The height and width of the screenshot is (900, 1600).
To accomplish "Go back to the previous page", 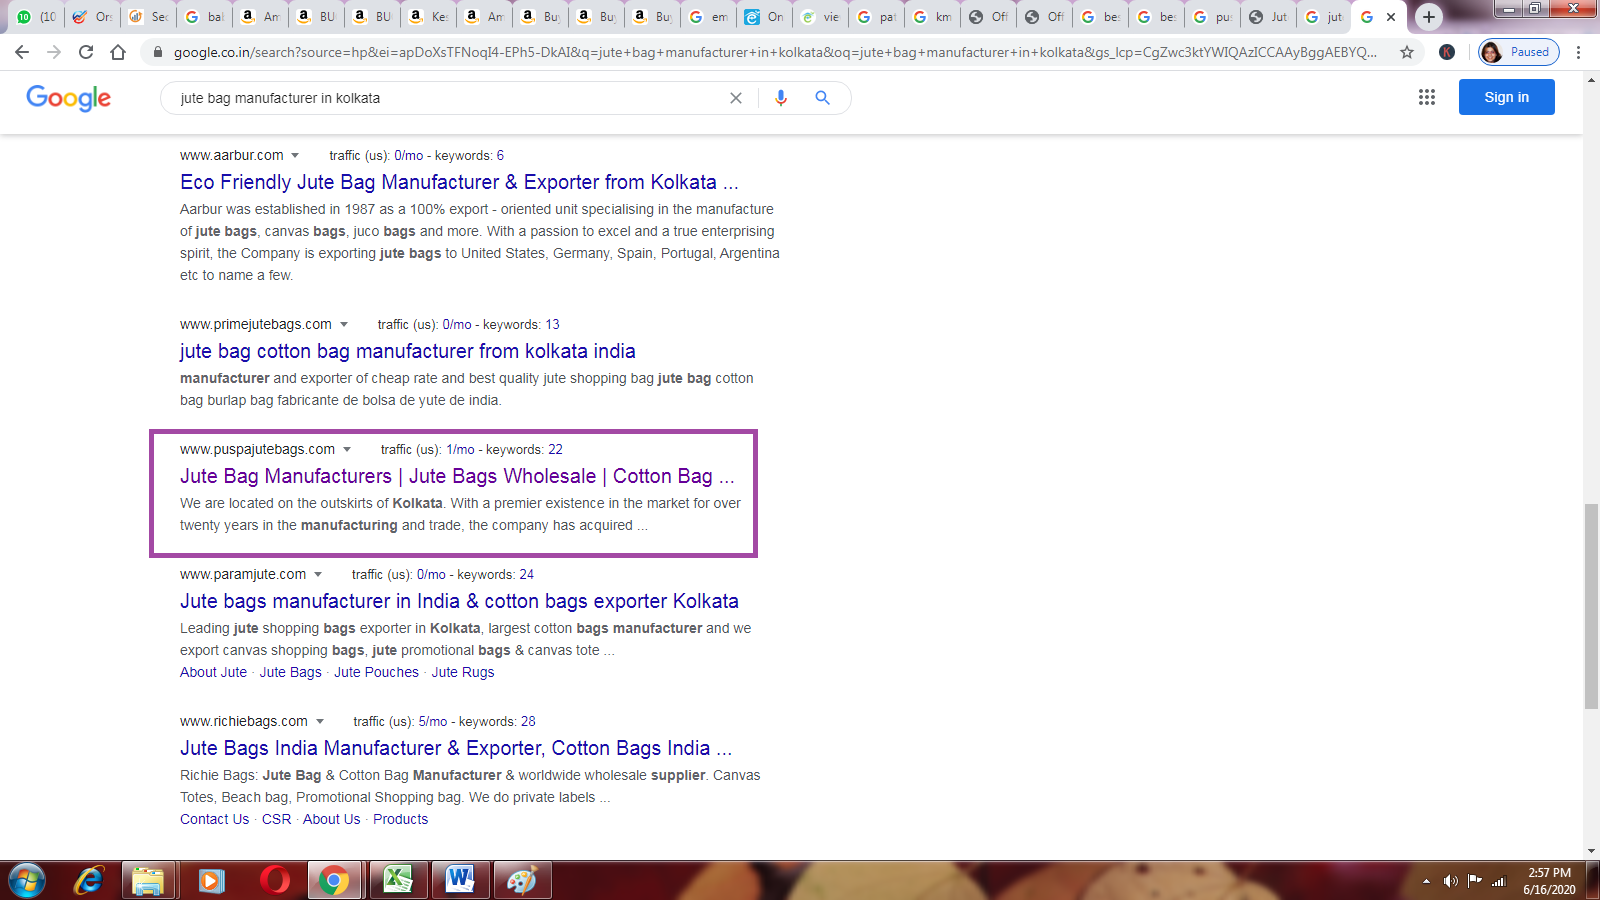I will click(x=22, y=52).
